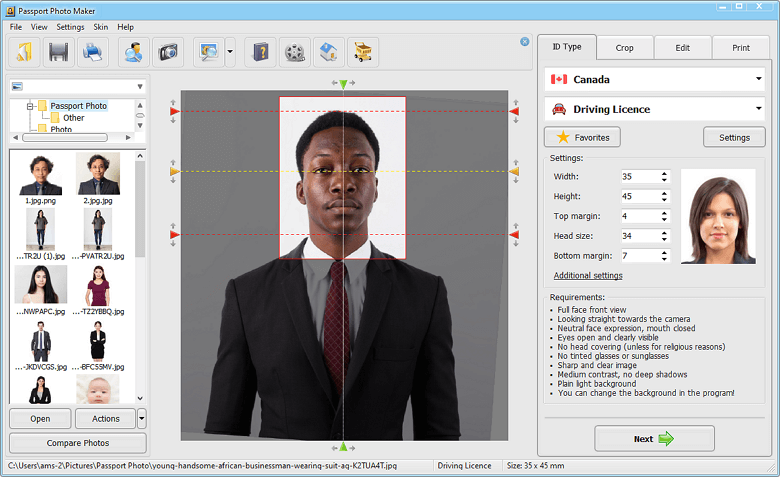Collapse the Passport Photo folder node
This screenshot has width=780, height=477.
tap(30, 106)
